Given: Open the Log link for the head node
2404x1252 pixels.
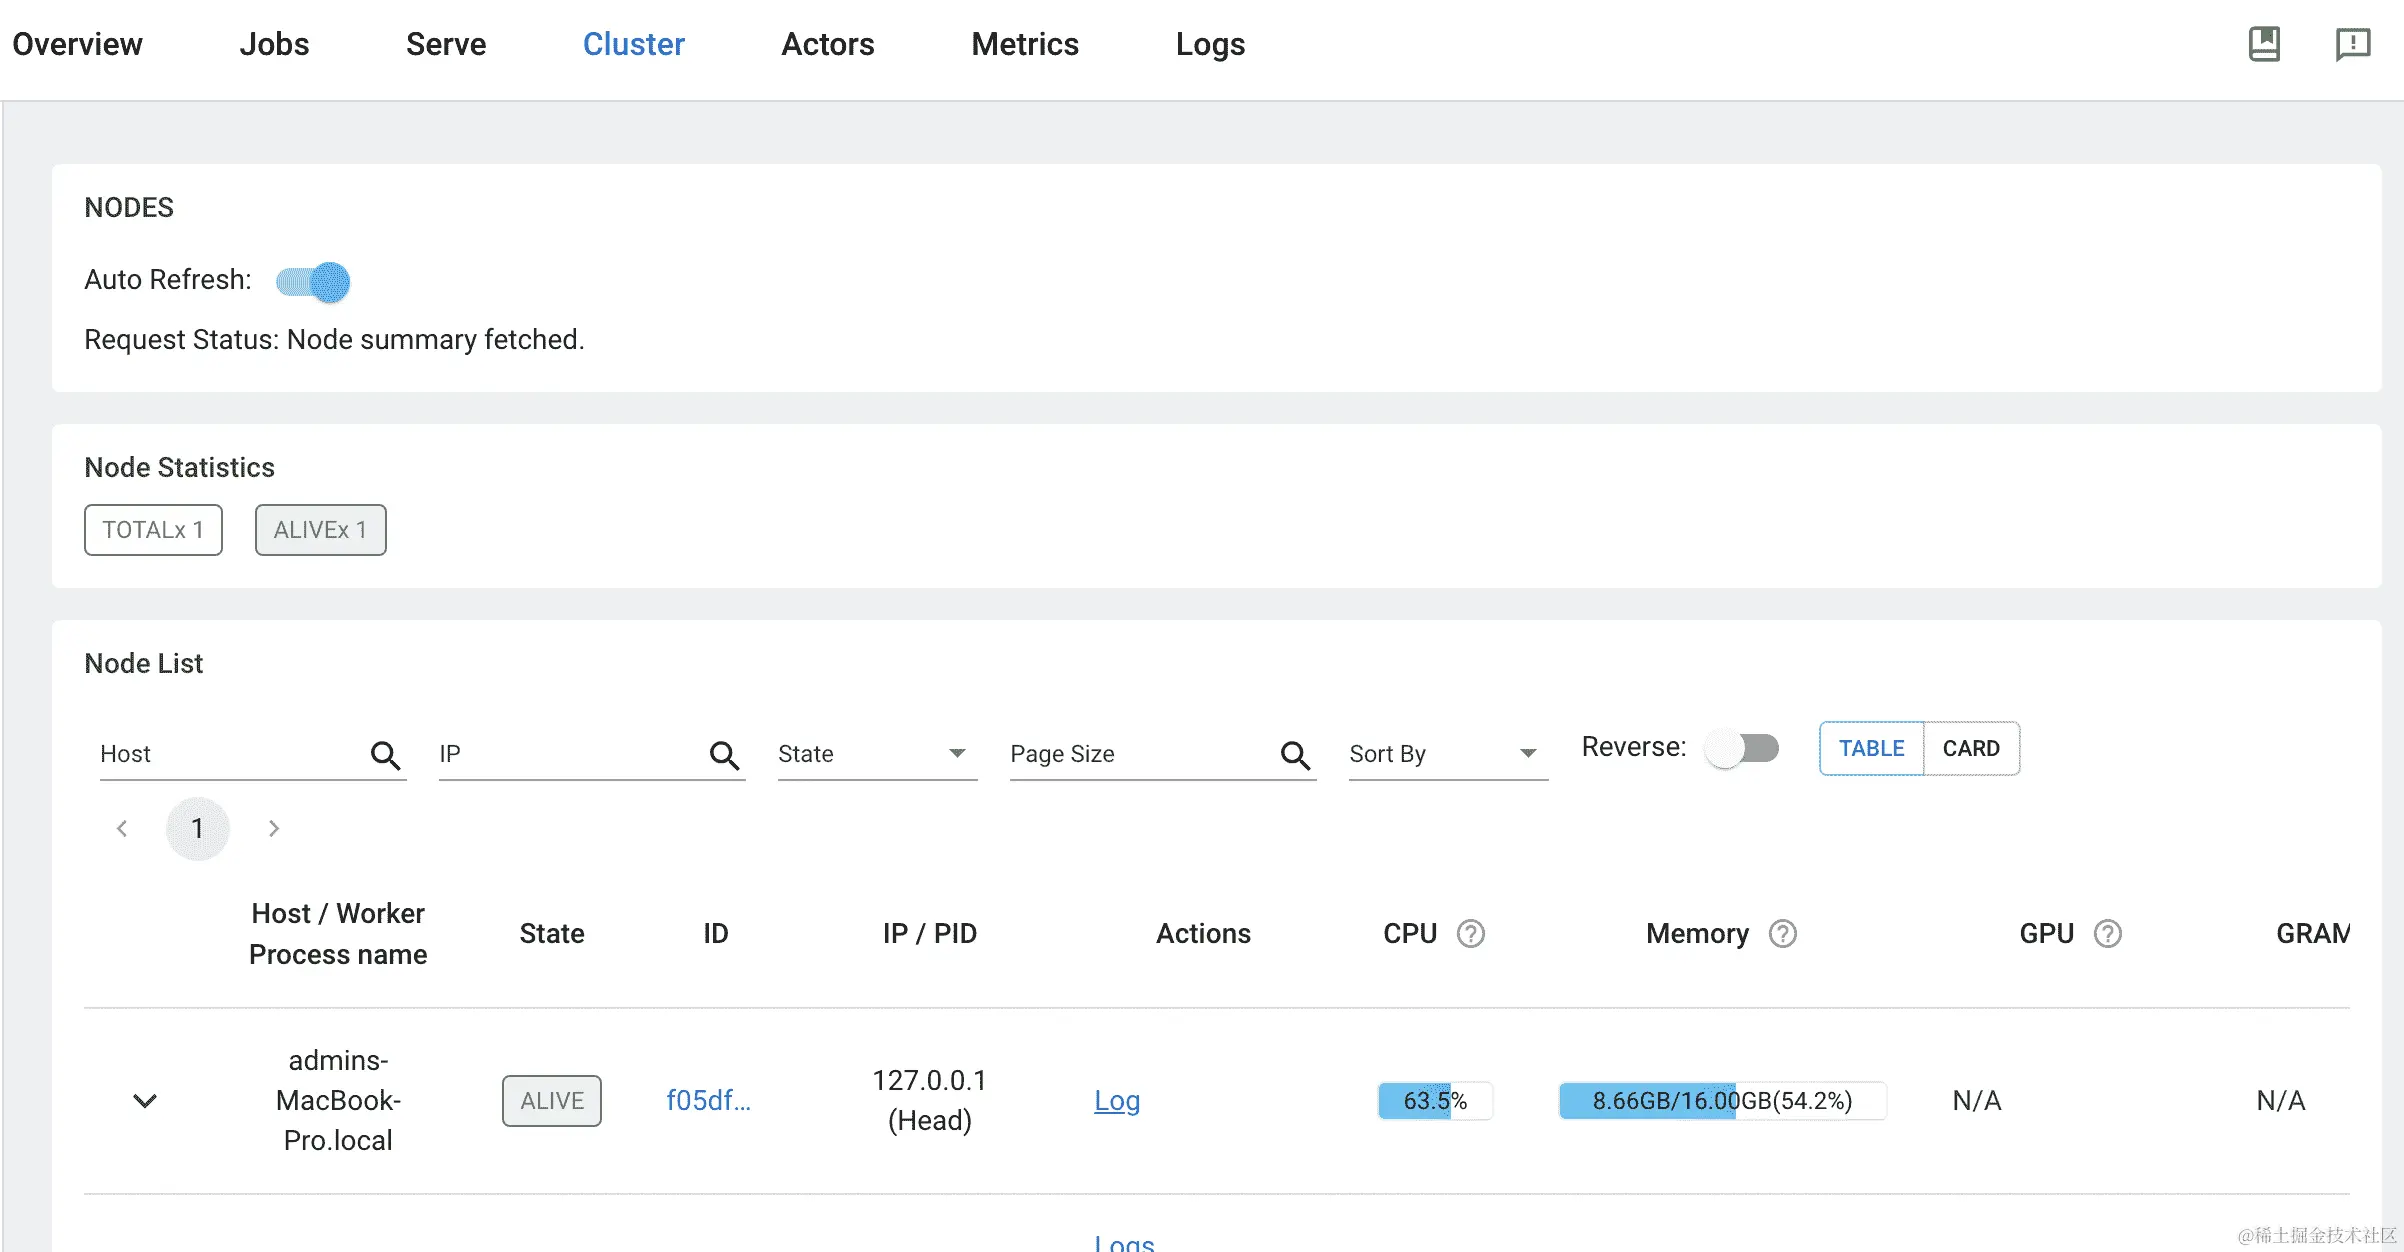Looking at the screenshot, I should coord(1116,1100).
